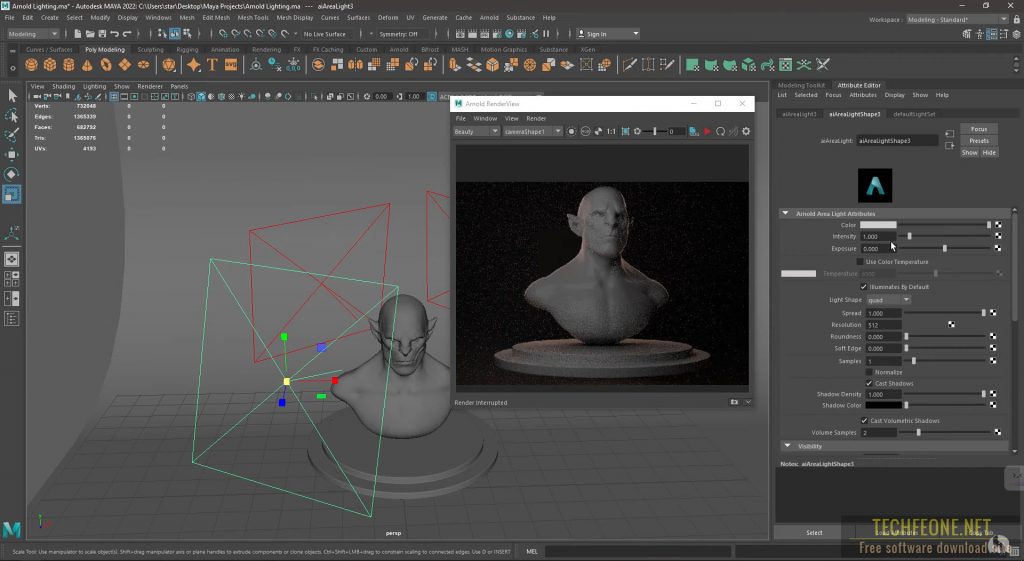The image size is (1024, 561).
Task: Click the Intensity value field
Action: pyautogui.click(x=878, y=236)
